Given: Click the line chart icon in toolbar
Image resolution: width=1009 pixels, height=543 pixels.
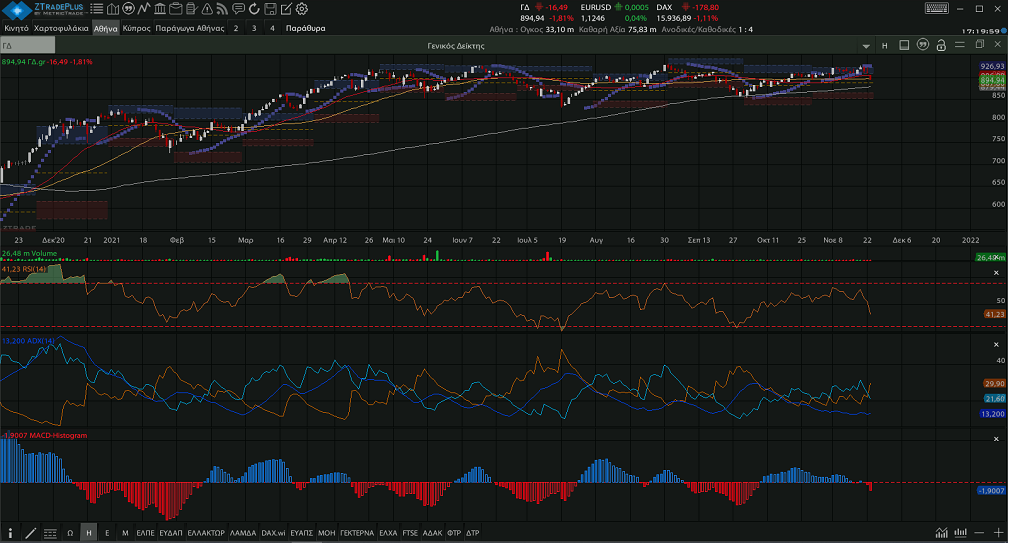Looking at the screenshot, I should (145, 9).
